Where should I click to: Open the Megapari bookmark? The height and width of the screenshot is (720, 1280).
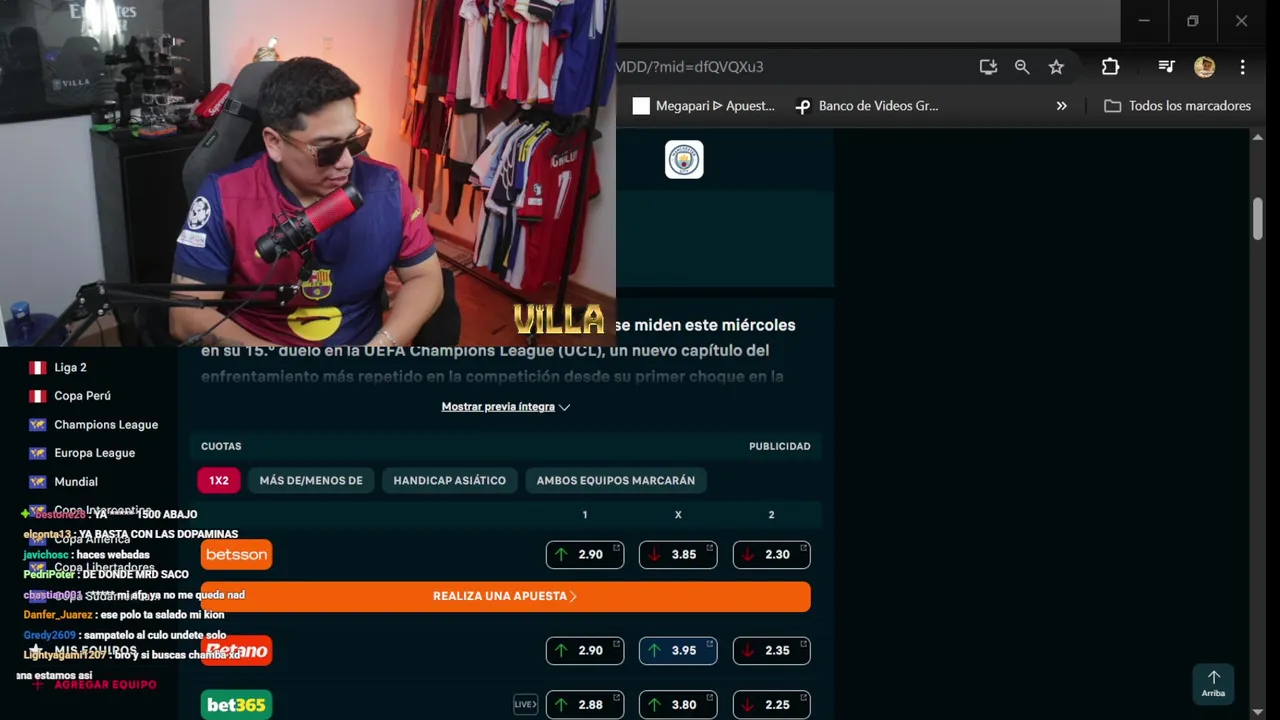pos(704,106)
